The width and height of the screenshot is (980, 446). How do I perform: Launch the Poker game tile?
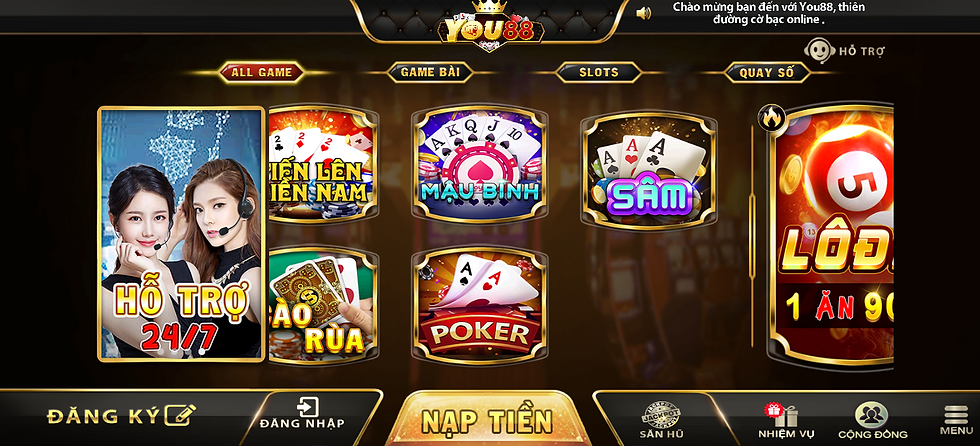click(480, 305)
